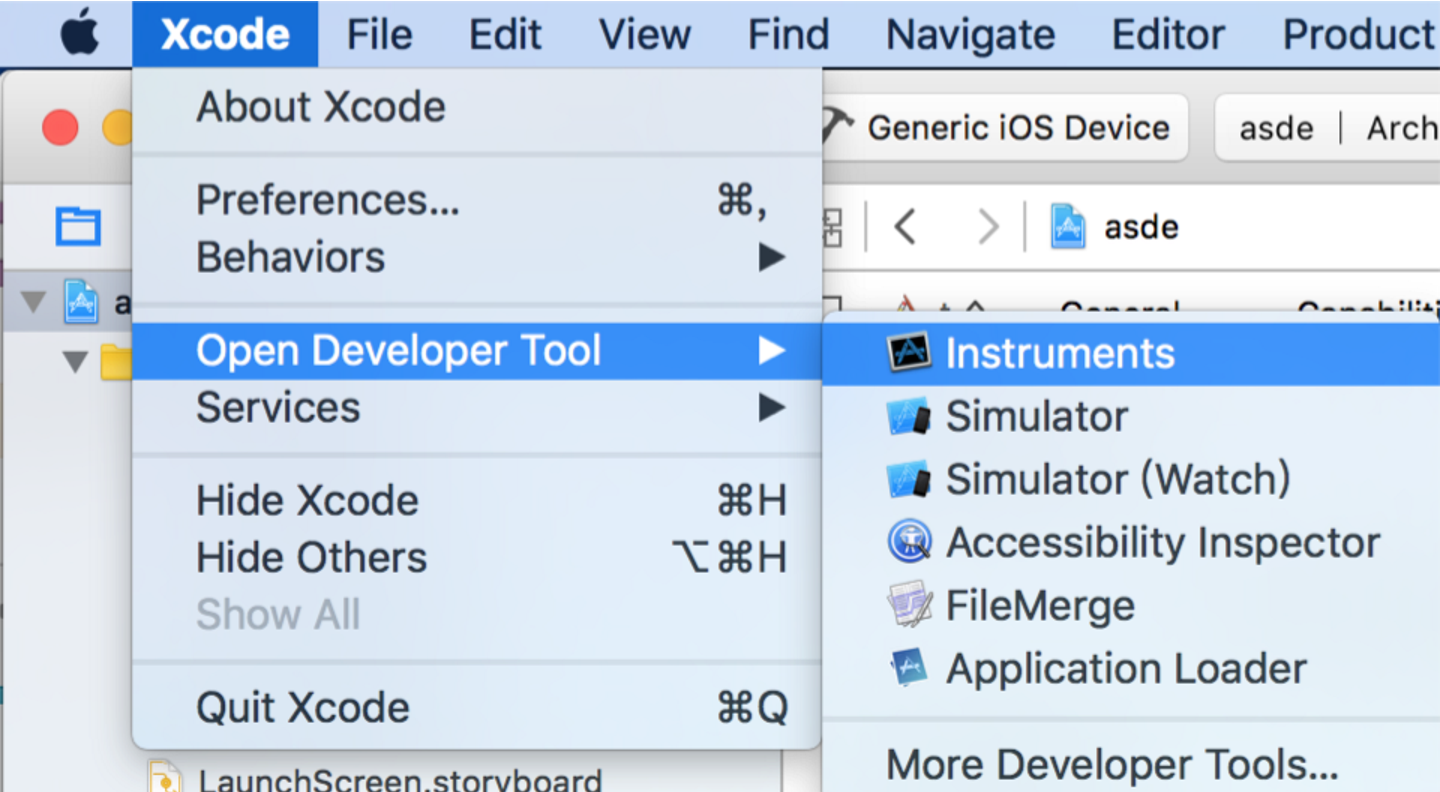Open Simulator (Watch)
1440x792 pixels.
point(1131,479)
